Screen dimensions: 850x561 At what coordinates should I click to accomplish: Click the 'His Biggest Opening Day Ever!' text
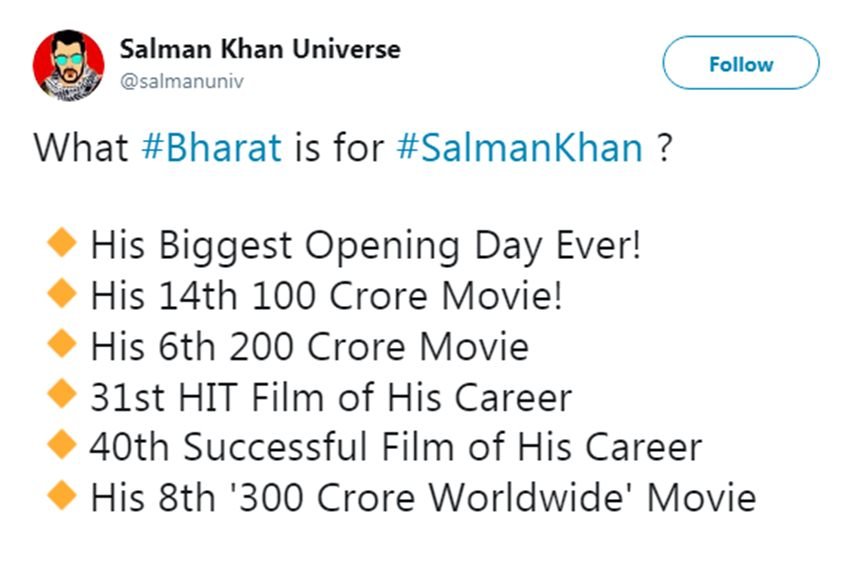pos(365,245)
